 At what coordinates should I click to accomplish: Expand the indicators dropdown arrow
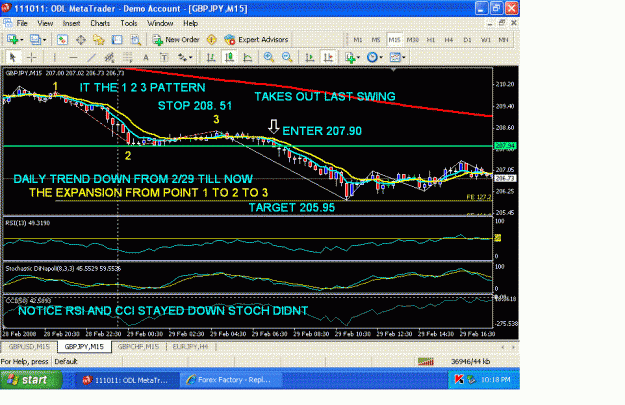tap(358, 57)
